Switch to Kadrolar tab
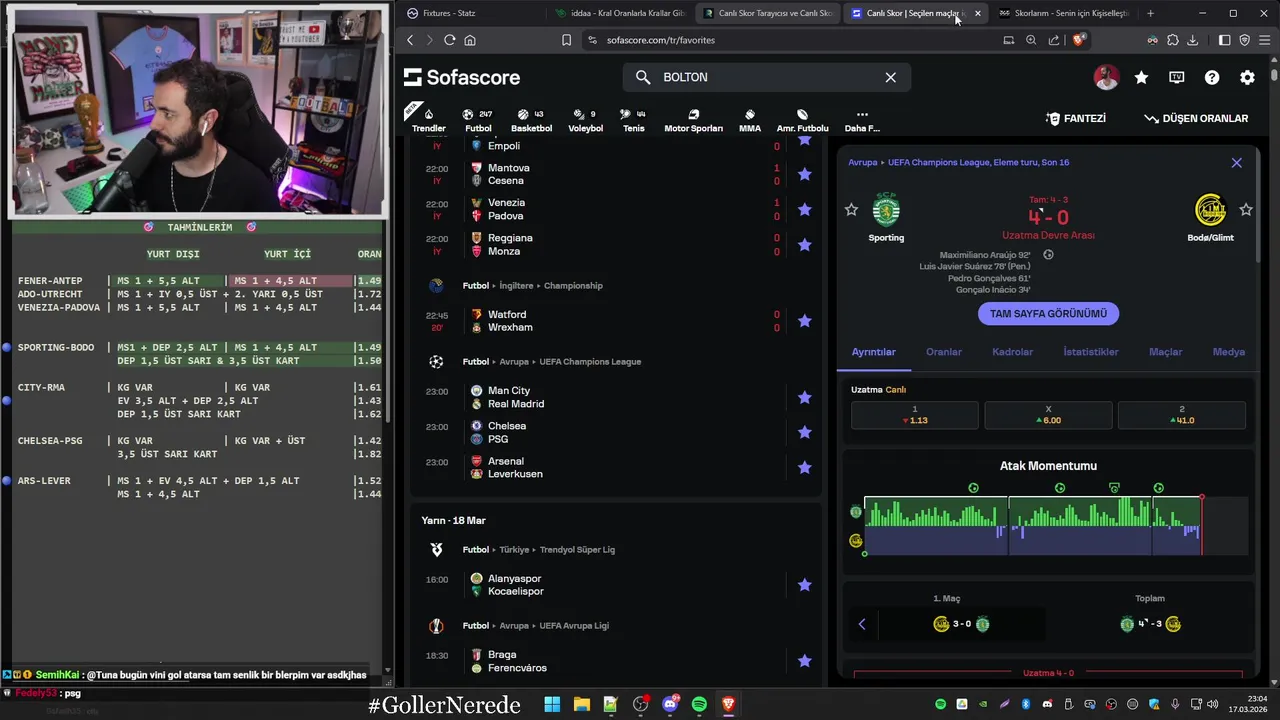 [x=1012, y=352]
